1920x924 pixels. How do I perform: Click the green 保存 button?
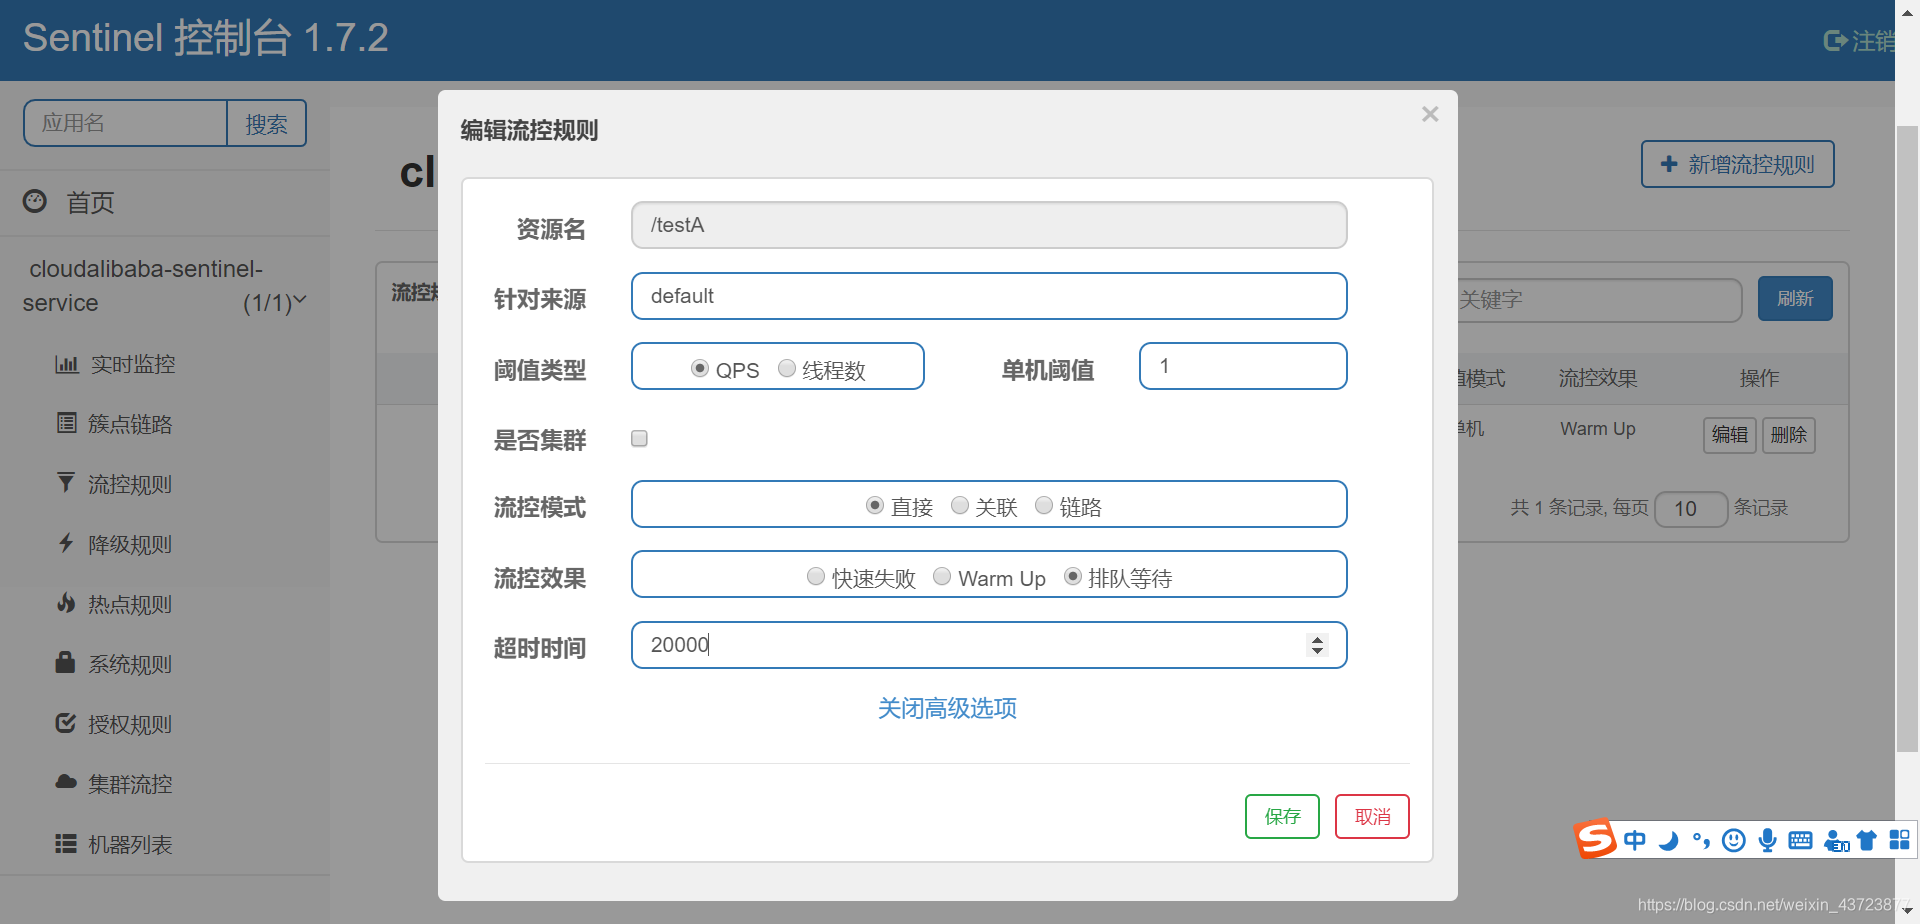(x=1282, y=816)
